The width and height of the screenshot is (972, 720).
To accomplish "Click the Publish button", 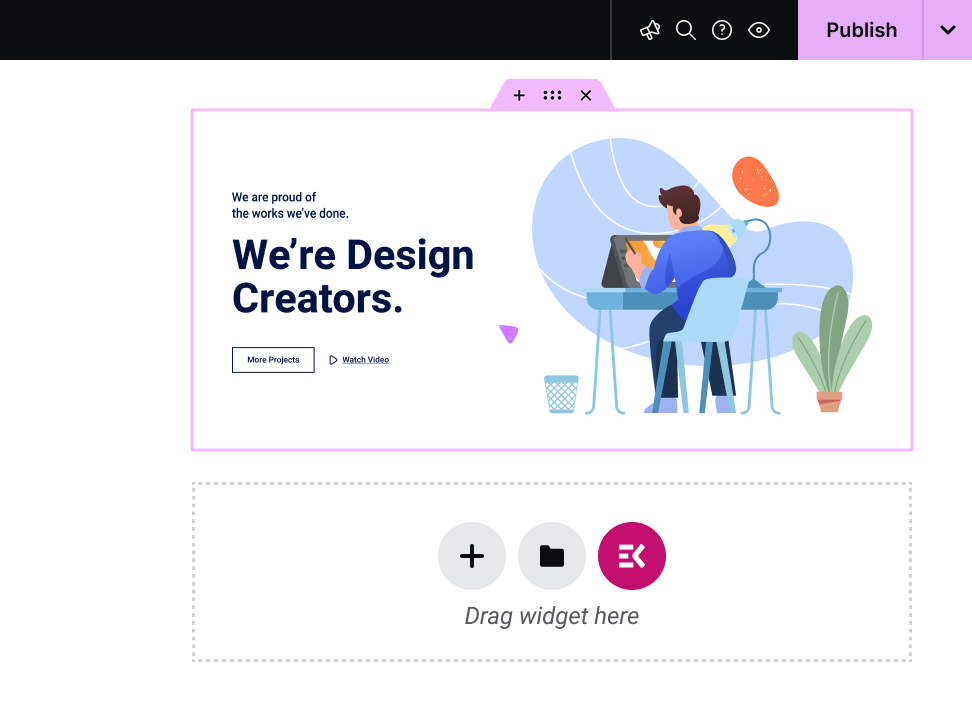I will pos(860,30).
